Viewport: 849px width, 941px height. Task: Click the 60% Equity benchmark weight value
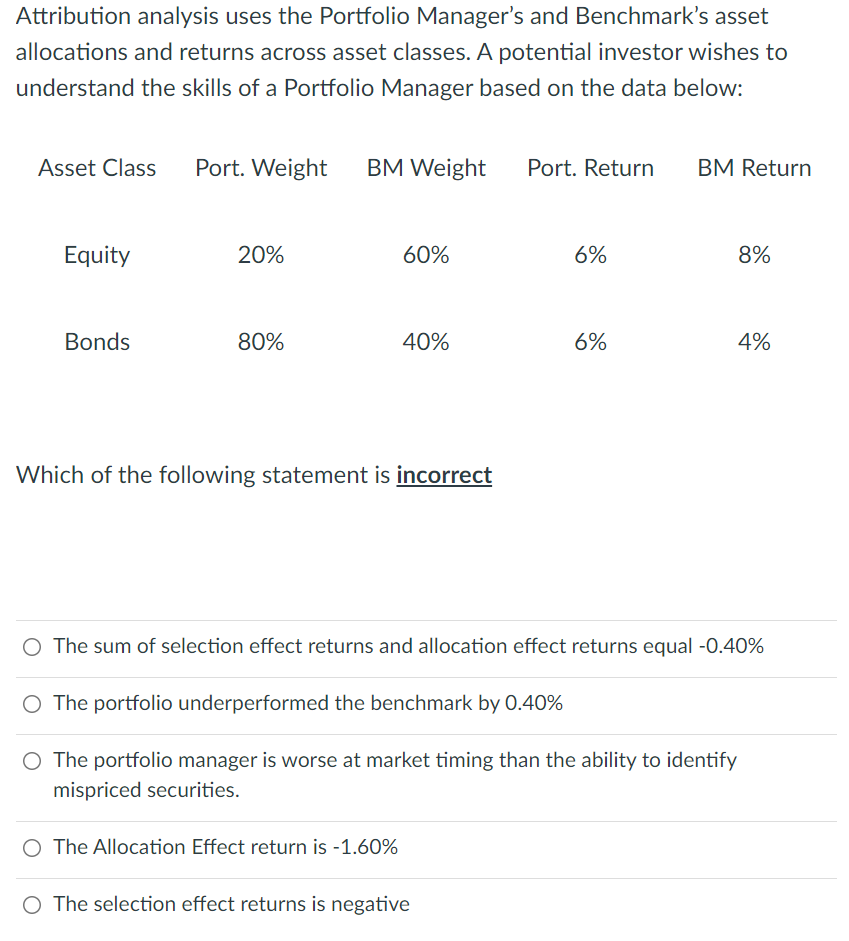coord(425,255)
